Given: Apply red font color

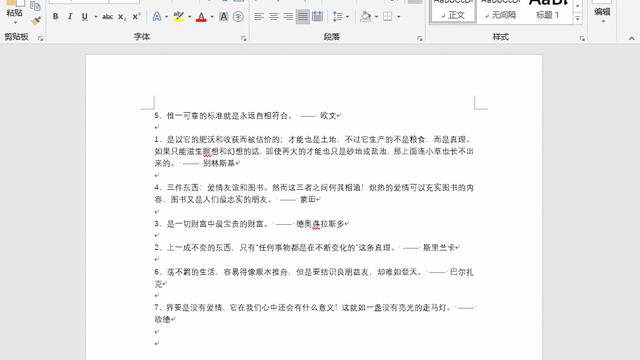Looking at the screenshot, I should click(201, 17).
